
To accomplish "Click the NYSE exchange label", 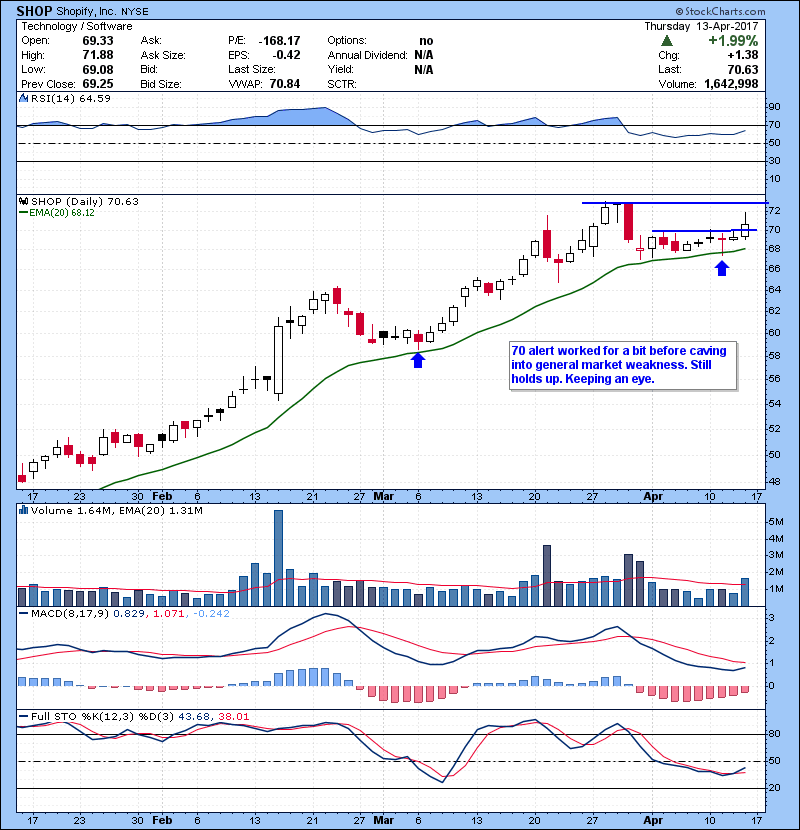I will click(135, 12).
